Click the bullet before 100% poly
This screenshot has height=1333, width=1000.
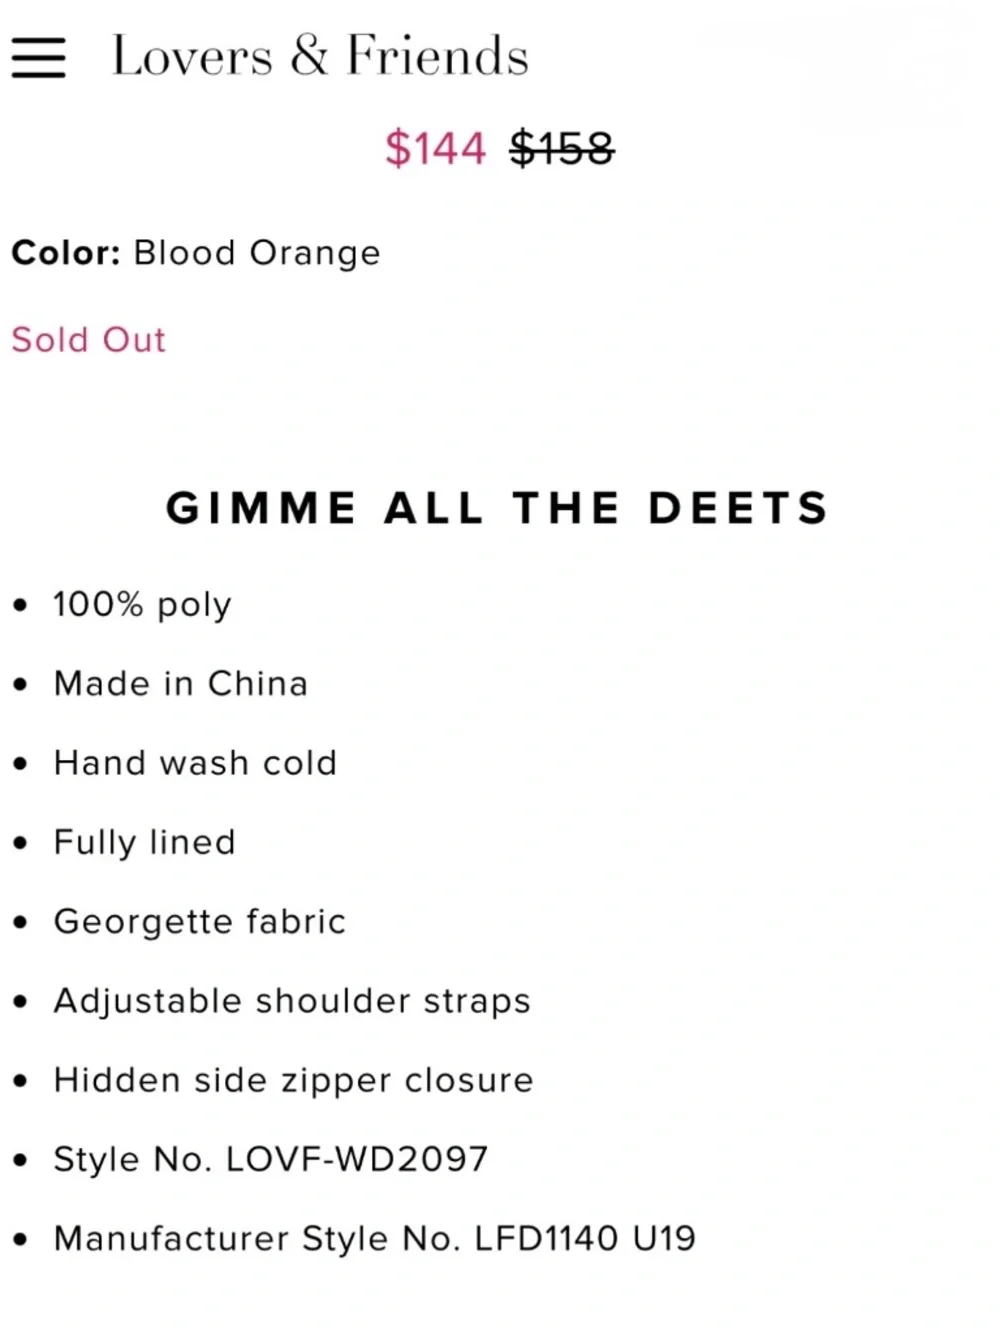coord(20,605)
